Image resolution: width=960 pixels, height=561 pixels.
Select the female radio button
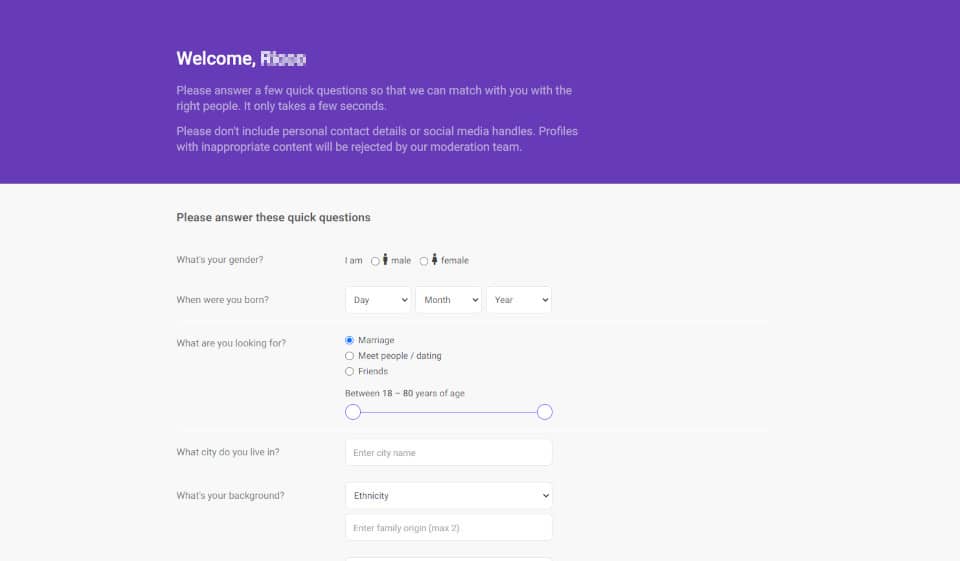click(x=424, y=261)
